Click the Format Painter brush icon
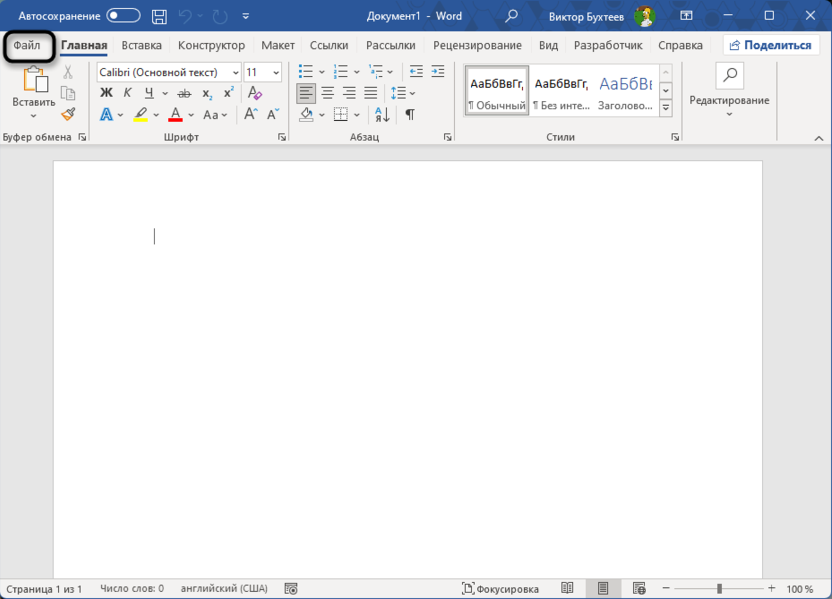The width and height of the screenshot is (832, 599). click(x=68, y=114)
